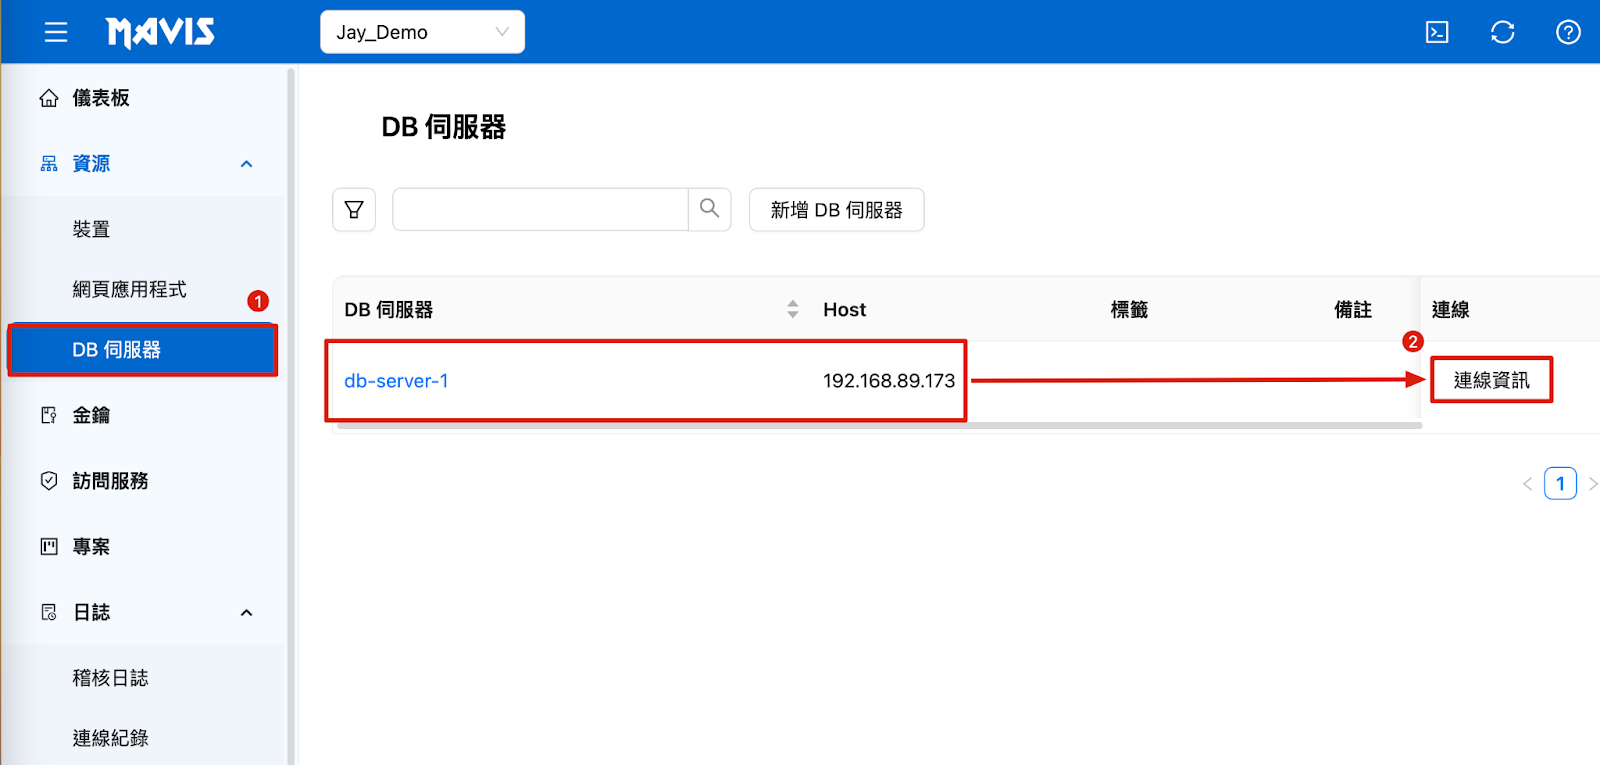This screenshot has width=1600, height=765.
Task: Click the search magnifier icon
Action: (x=710, y=209)
